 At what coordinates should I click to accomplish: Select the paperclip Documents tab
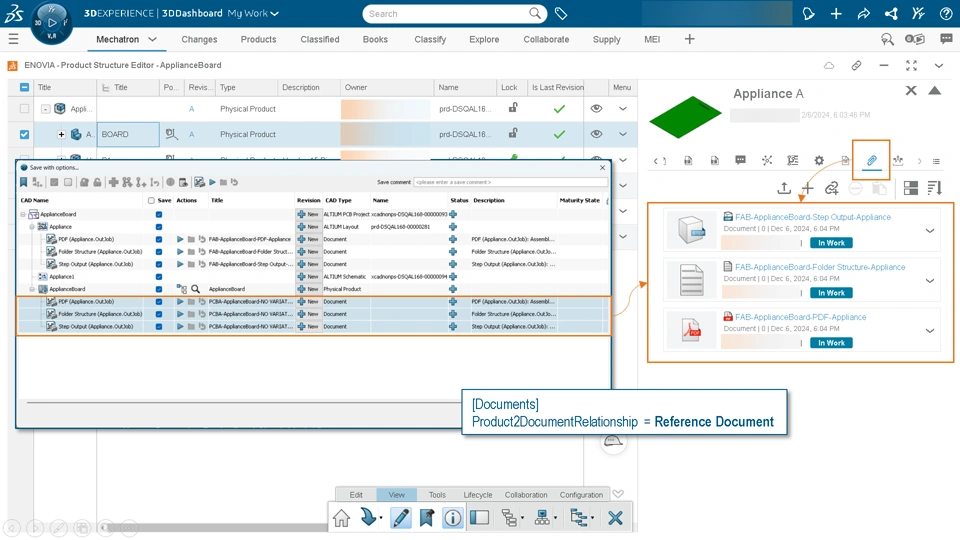coord(871,160)
